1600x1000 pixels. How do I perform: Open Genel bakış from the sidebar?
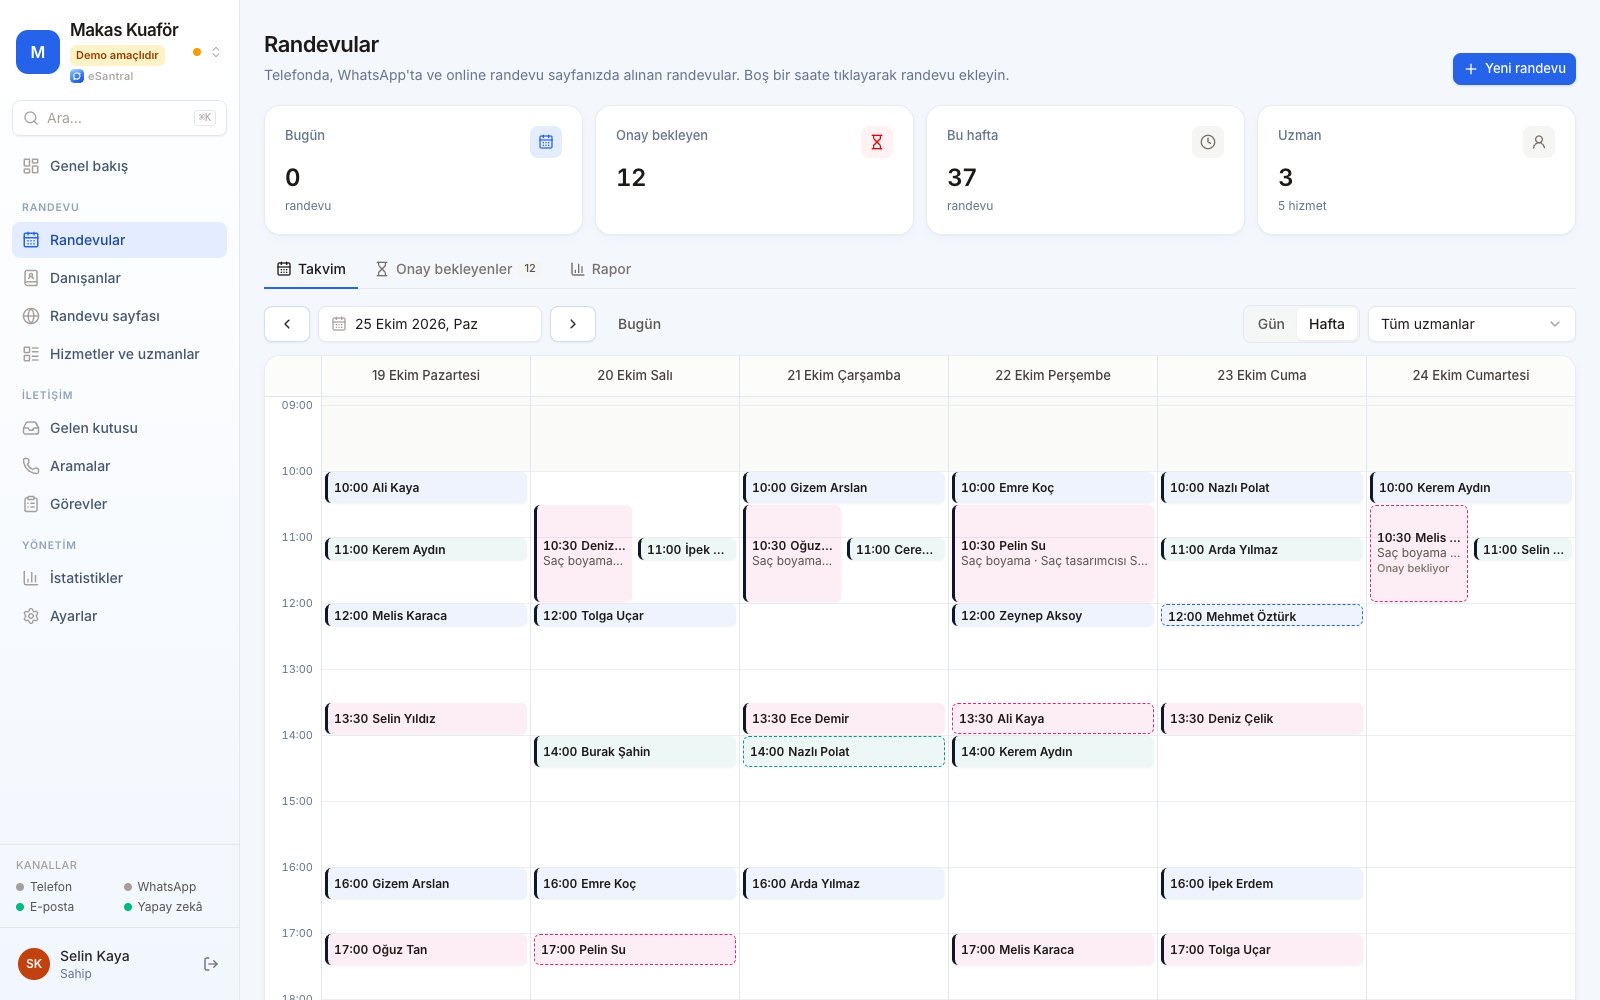point(120,166)
